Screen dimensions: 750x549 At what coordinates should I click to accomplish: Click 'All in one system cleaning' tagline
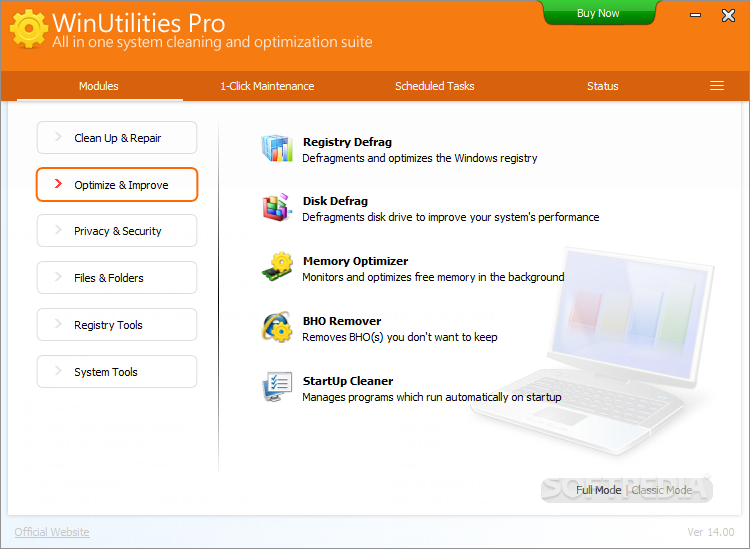pos(212,42)
